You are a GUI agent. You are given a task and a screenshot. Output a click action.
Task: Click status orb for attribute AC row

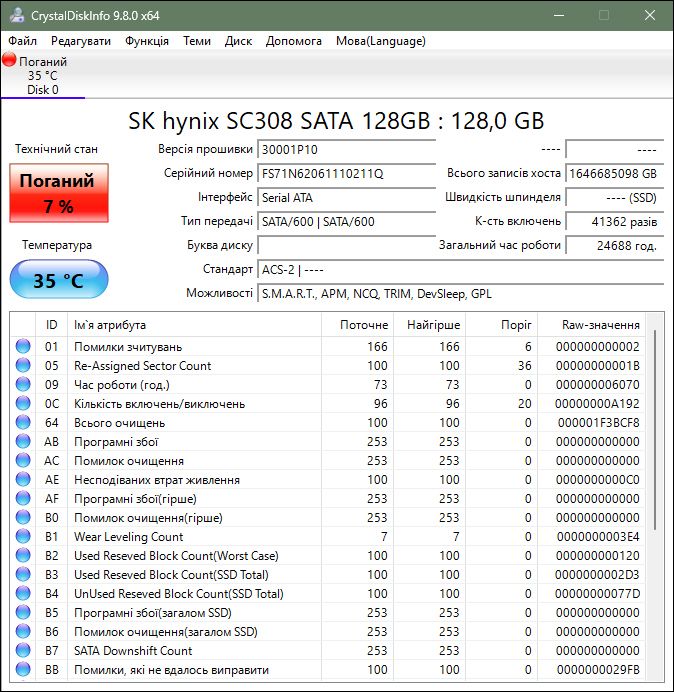[x=23, y=460]
